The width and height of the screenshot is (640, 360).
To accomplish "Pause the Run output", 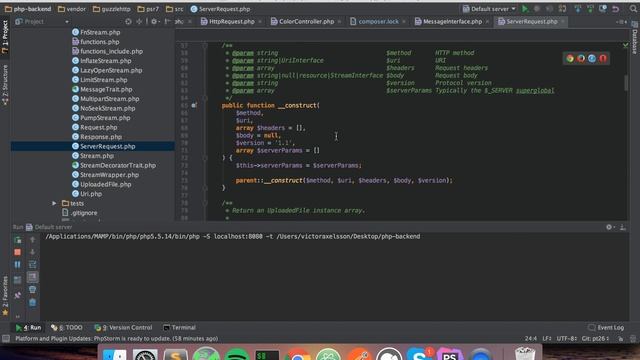I will [18, 264].
